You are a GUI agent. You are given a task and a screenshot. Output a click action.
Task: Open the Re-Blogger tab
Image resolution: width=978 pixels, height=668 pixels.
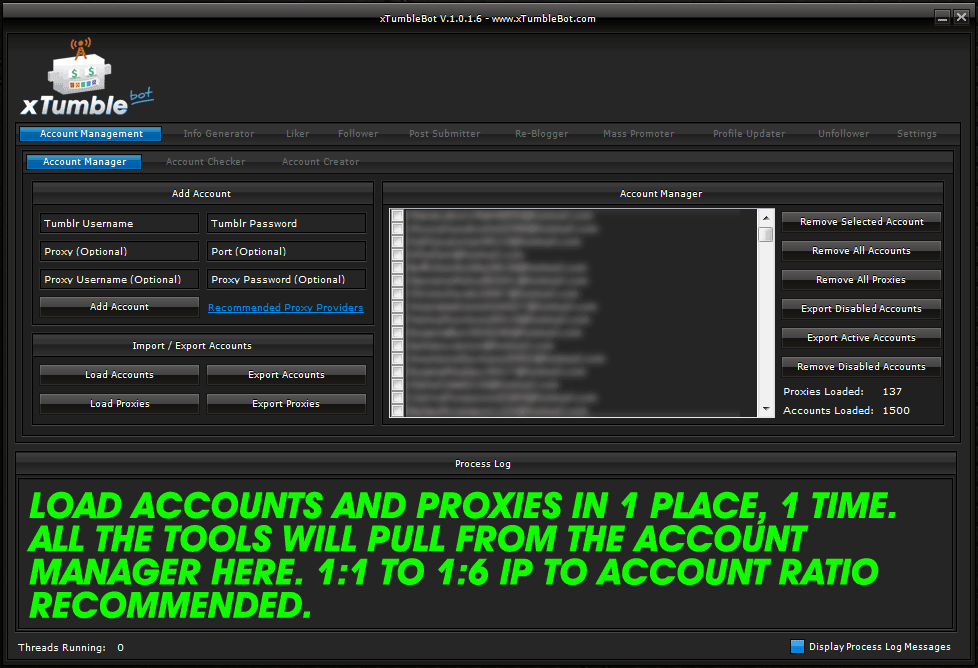(x=541, y=133)
